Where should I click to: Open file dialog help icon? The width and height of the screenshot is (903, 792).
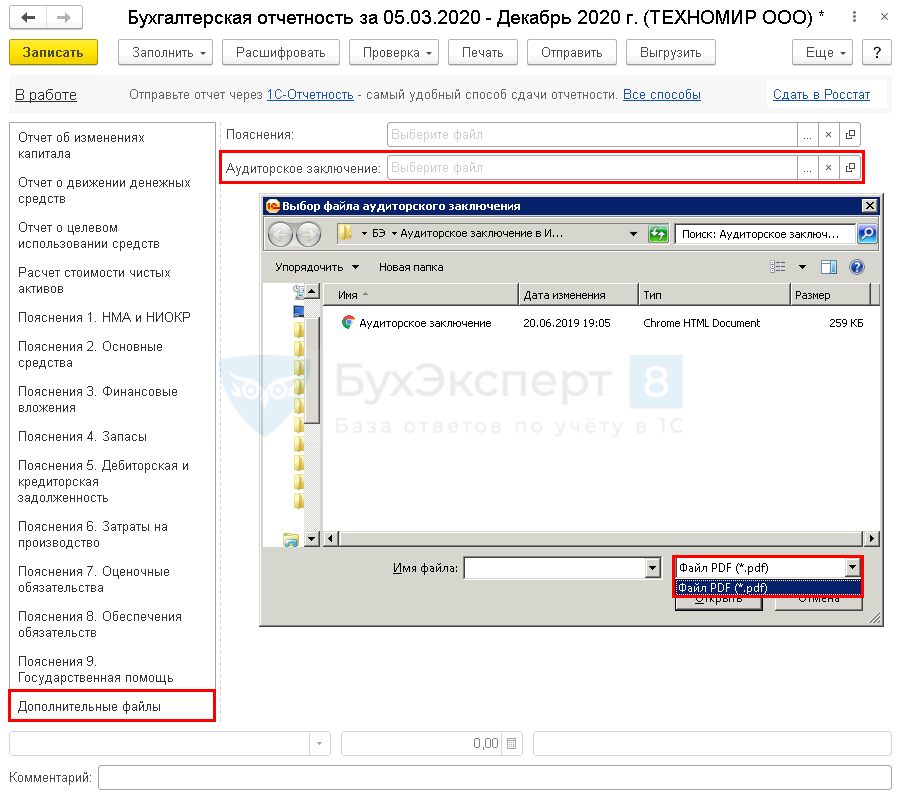pyautogui.click(x=856, y=267)
